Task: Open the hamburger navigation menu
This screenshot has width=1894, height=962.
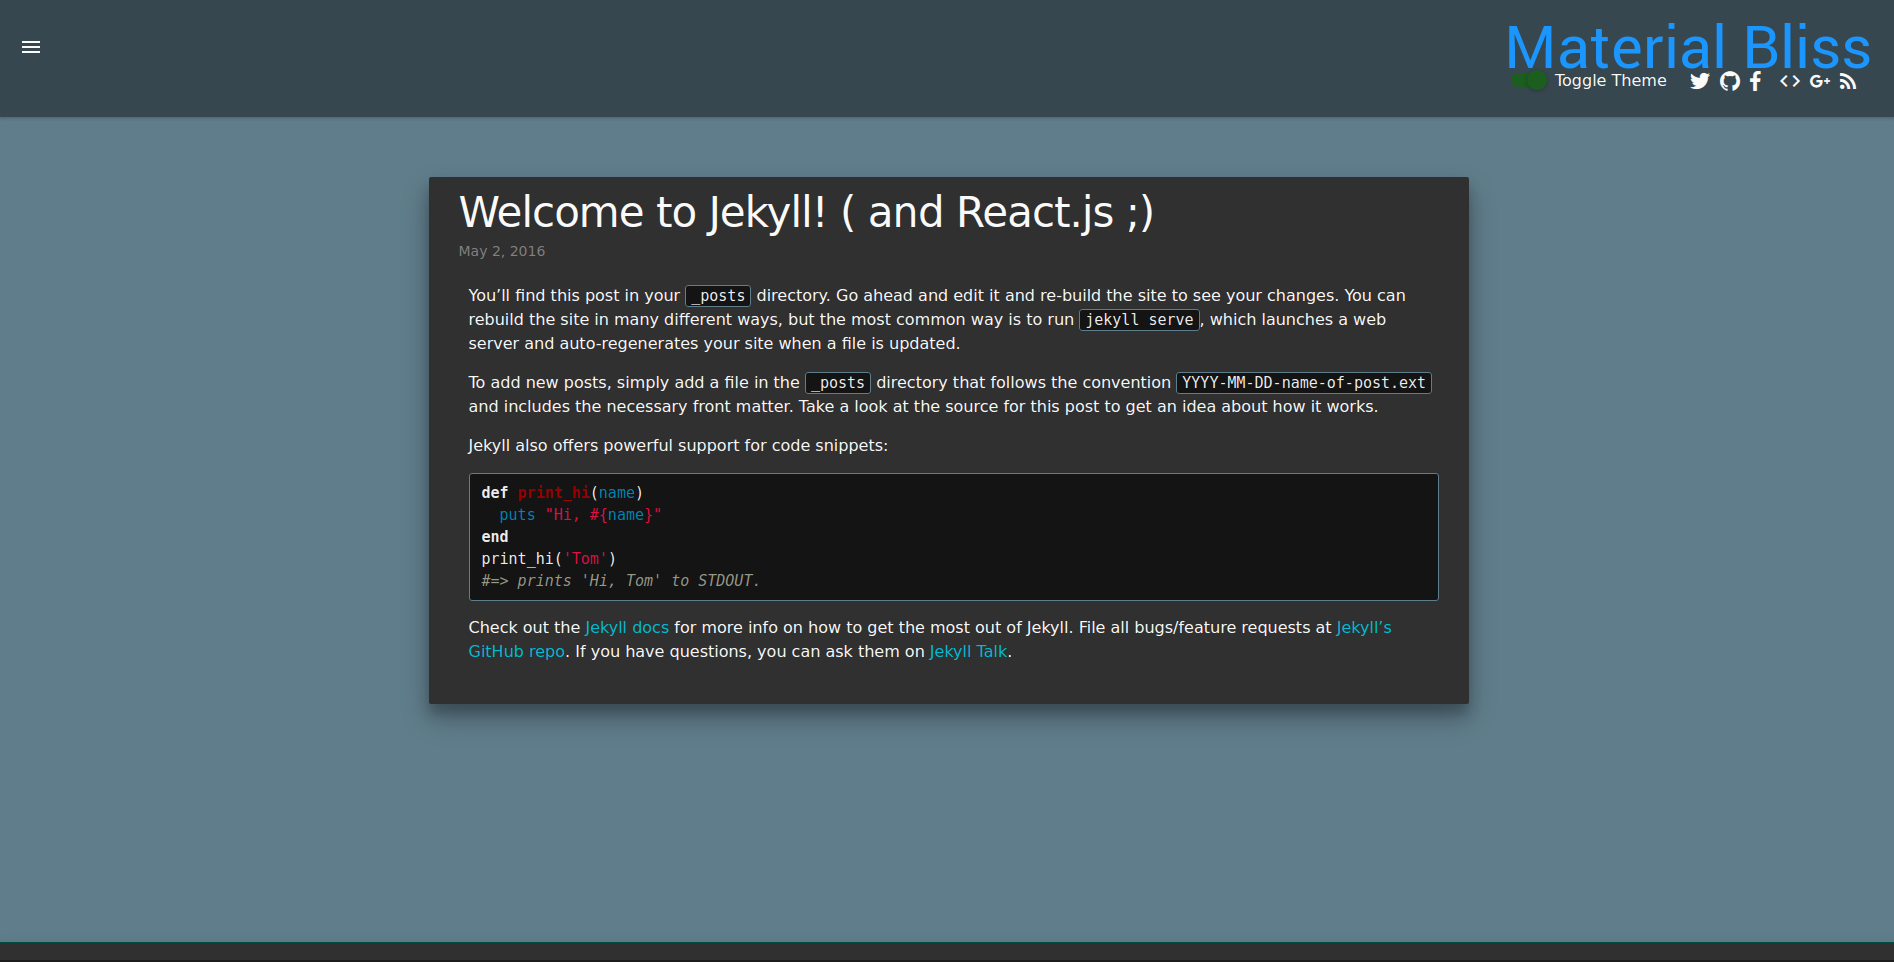Action: 31,47
